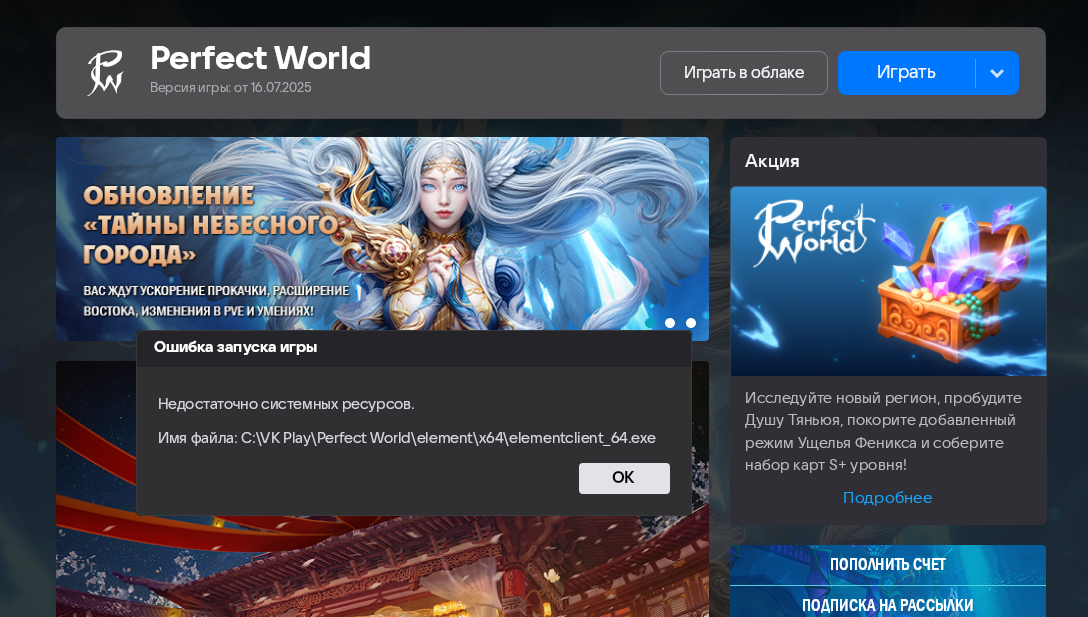This screenshot has width=1088, height=617.
Task: Select the middle carousel dot on banner
Action: pyautogui.click(x=670, y=323)
